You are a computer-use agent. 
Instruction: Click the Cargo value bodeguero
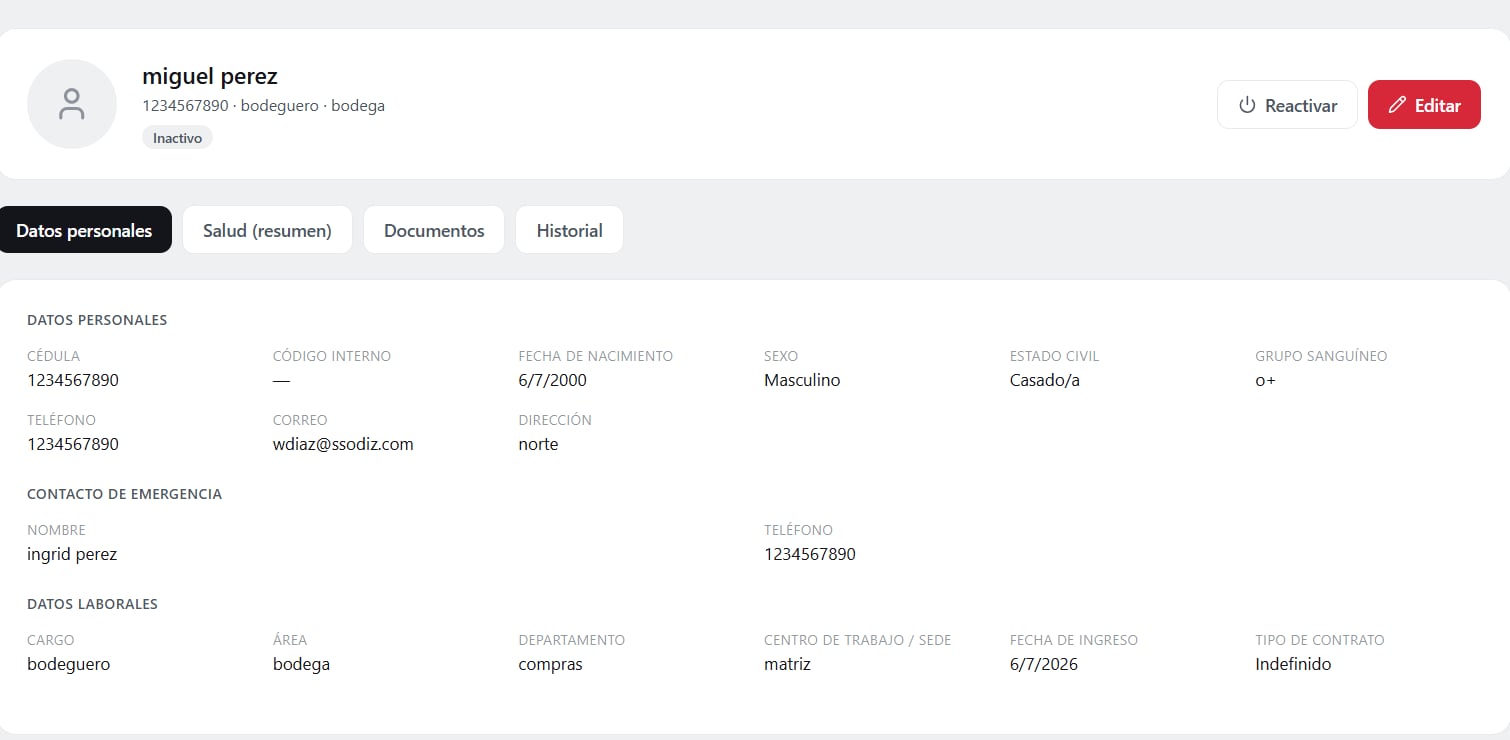tap(68, 664)
